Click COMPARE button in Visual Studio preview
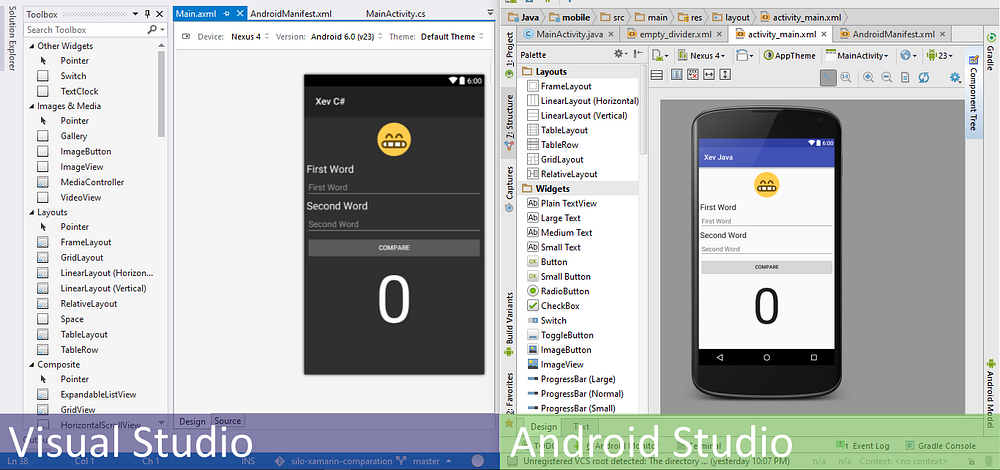This screenshot has width=1000, height=470. [393, 248]
